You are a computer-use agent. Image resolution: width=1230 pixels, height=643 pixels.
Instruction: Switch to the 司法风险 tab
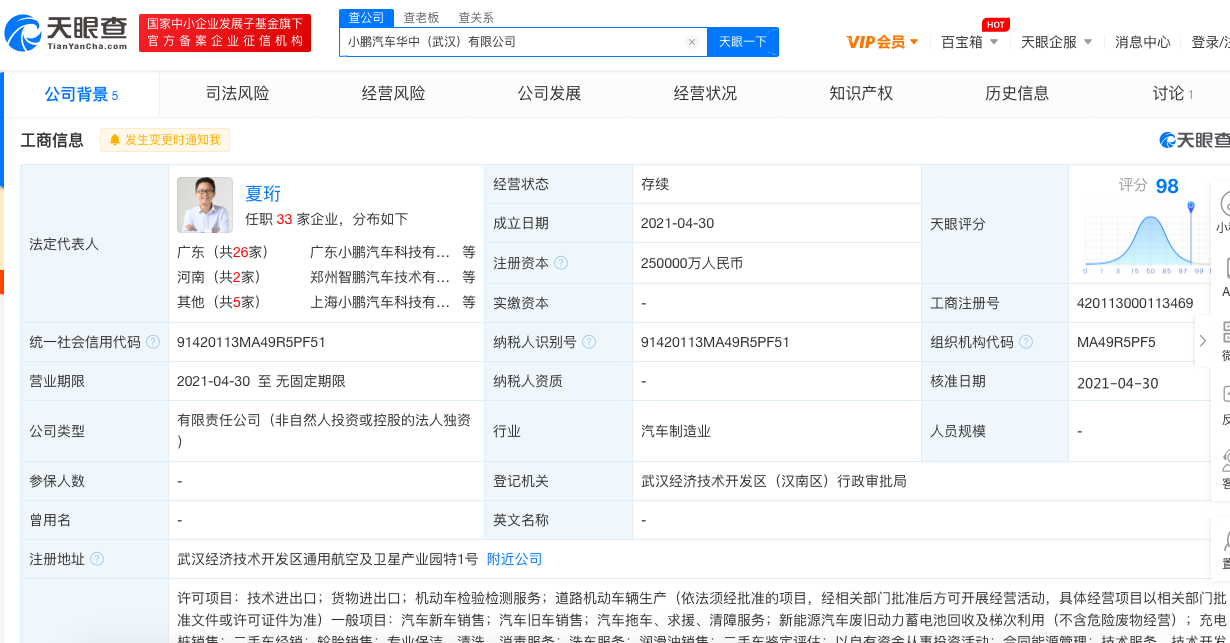237,94
